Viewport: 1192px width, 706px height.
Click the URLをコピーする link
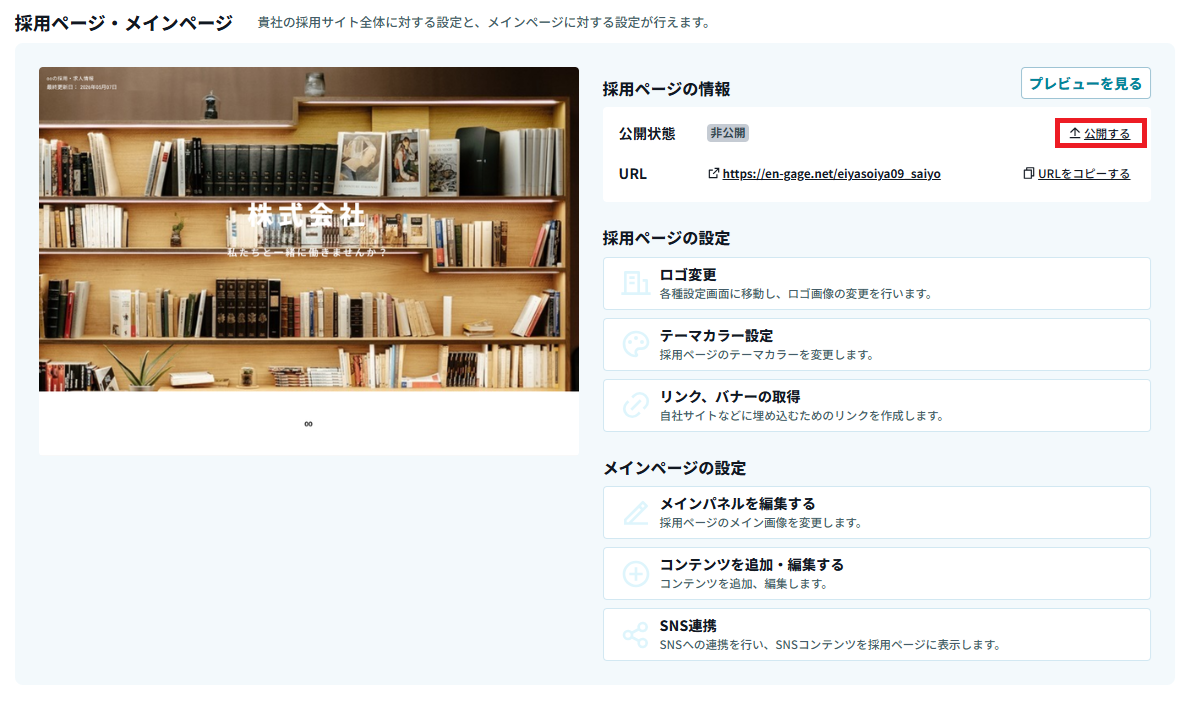1083,174
